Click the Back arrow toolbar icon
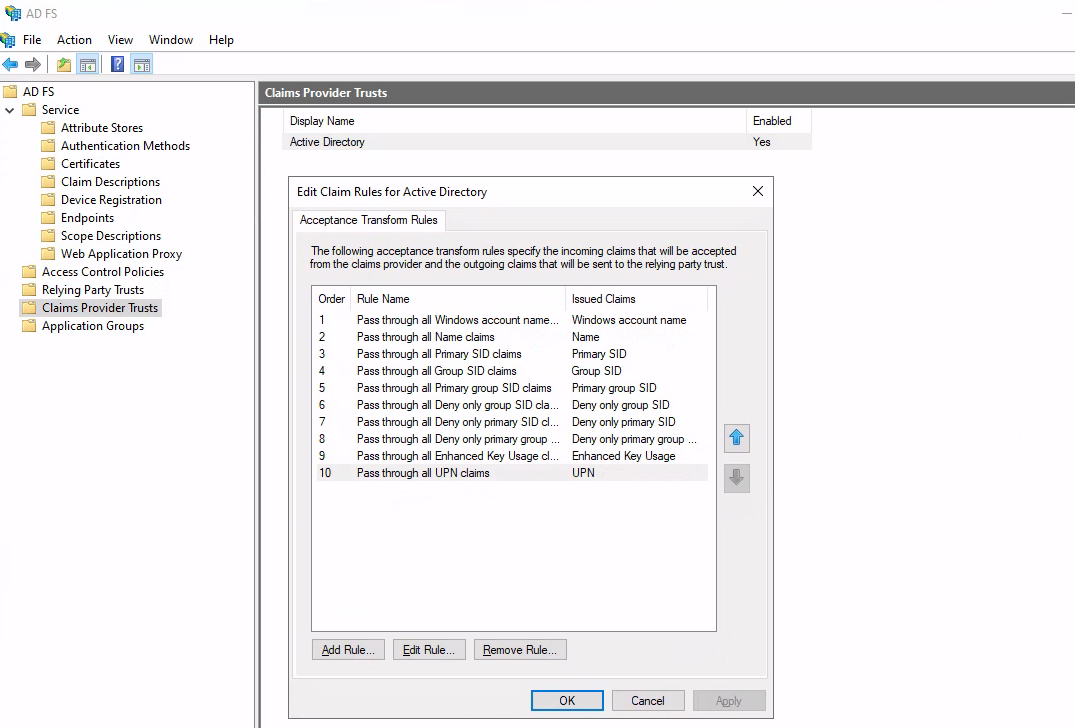This screenshot has width=1075, height=728. coord(10,65)
